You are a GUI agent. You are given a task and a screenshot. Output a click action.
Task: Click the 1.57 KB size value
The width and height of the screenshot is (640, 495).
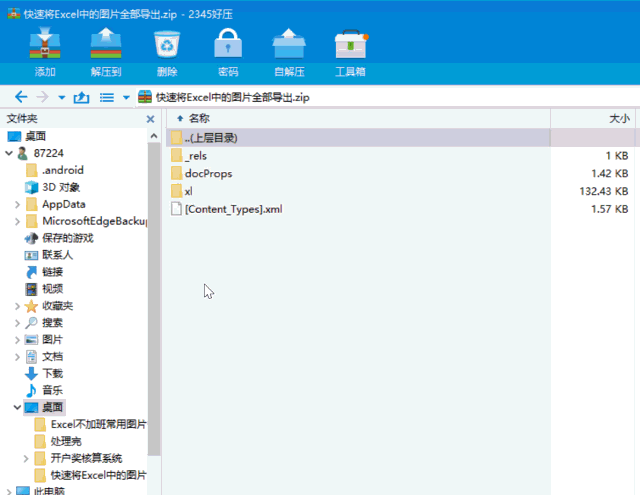609,209
